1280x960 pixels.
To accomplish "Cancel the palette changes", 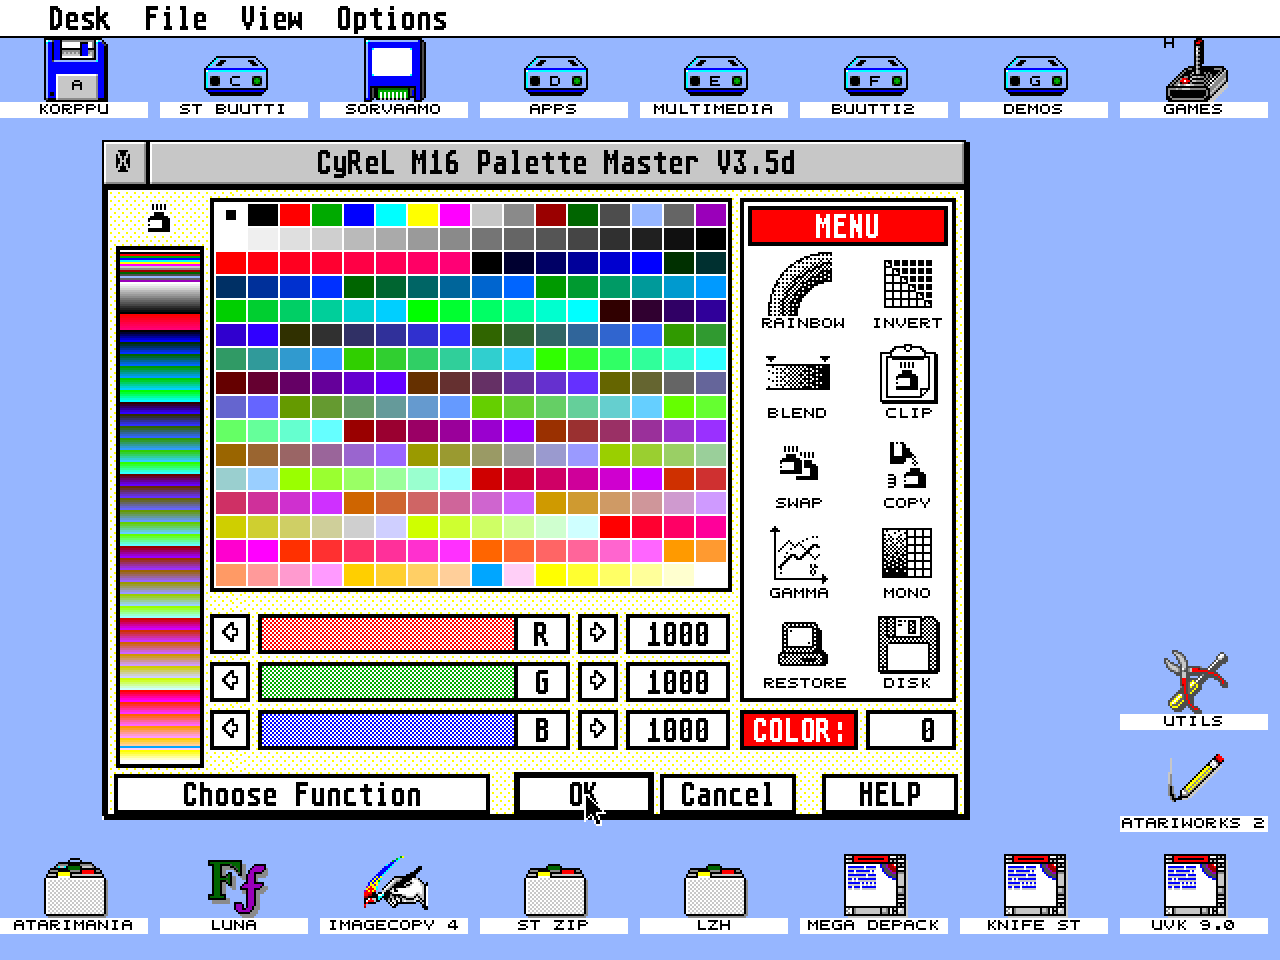I will [x=727, y=794].
